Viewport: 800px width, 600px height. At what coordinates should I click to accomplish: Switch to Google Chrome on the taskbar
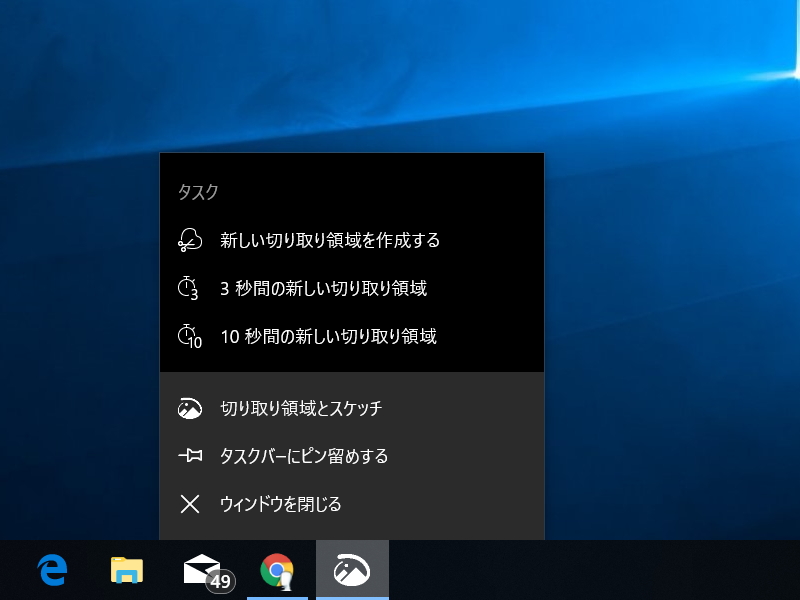pyautogui.click(x=277, y=570)
